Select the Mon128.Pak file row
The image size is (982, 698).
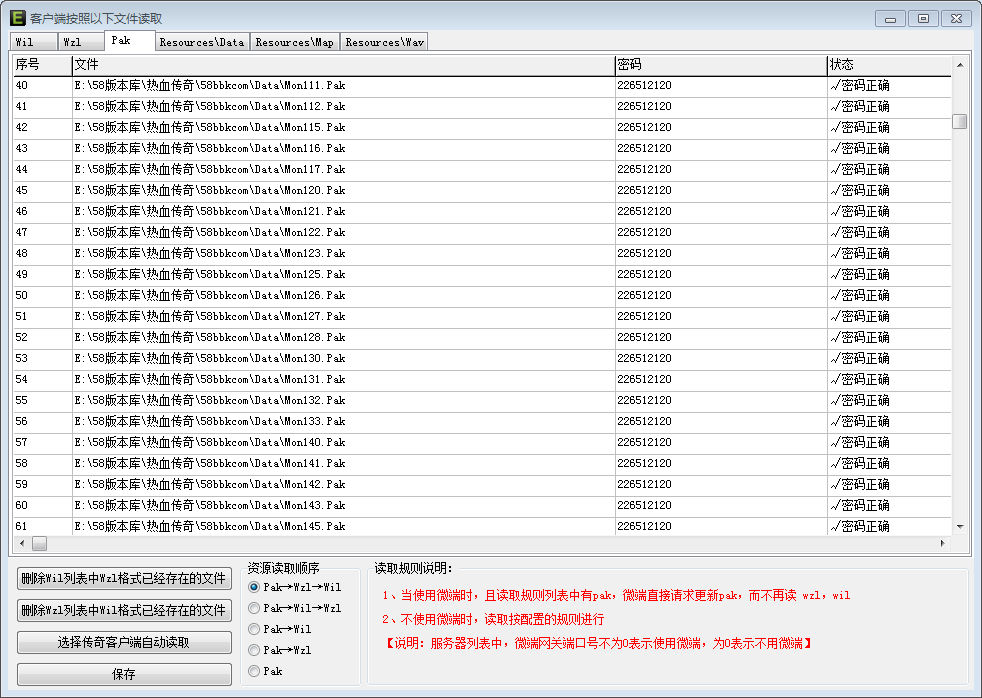[482, 337]
